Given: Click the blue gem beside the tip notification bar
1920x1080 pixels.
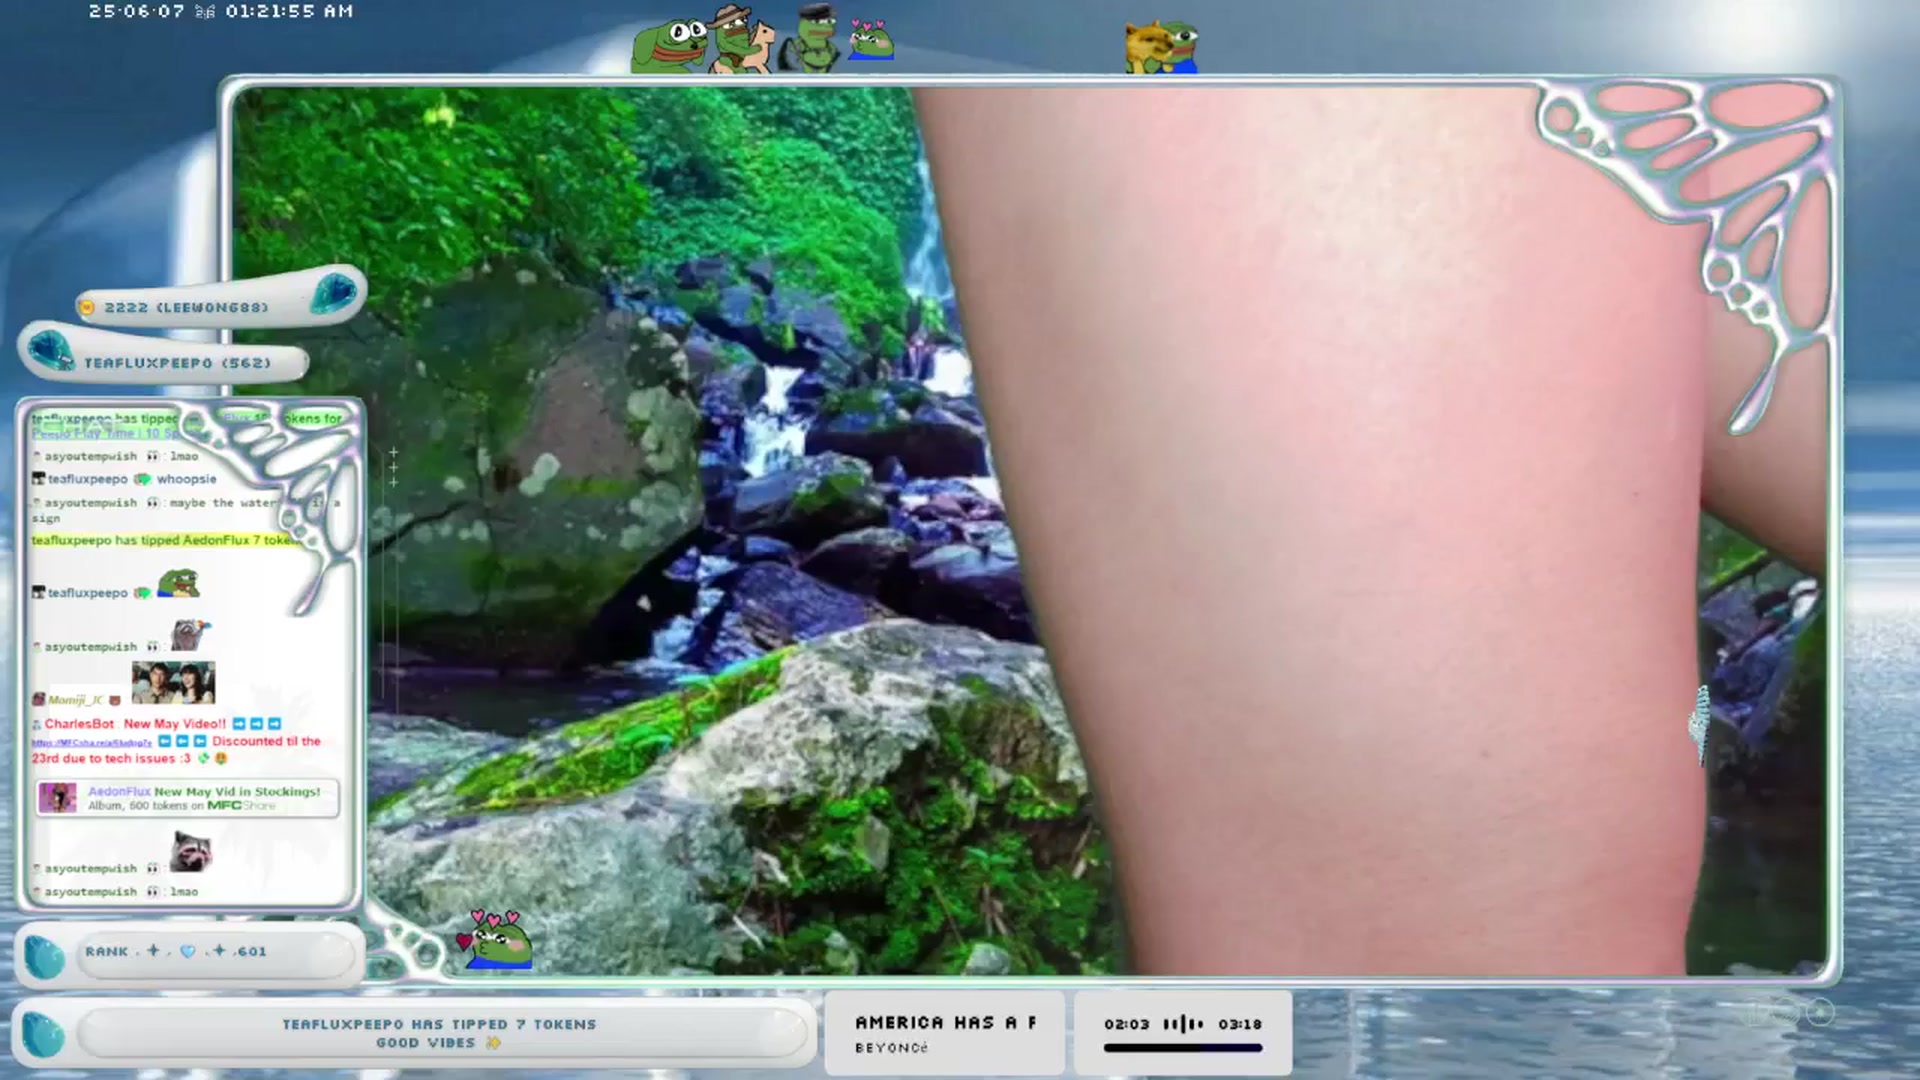Looking at the screenshot, I should [43, 1035].
